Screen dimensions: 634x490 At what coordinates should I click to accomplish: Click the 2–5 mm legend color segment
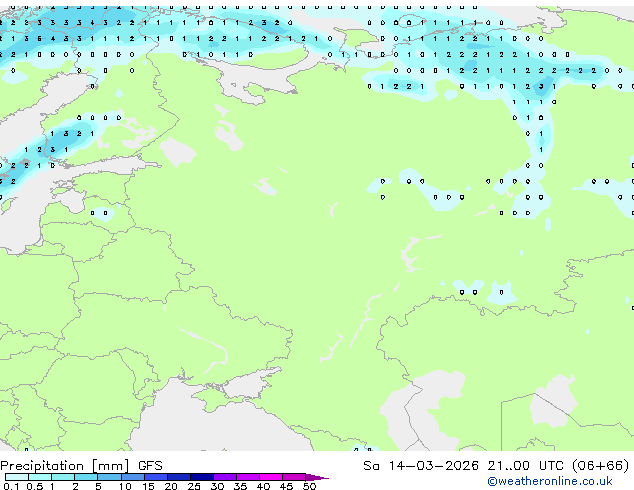[86, 477]
